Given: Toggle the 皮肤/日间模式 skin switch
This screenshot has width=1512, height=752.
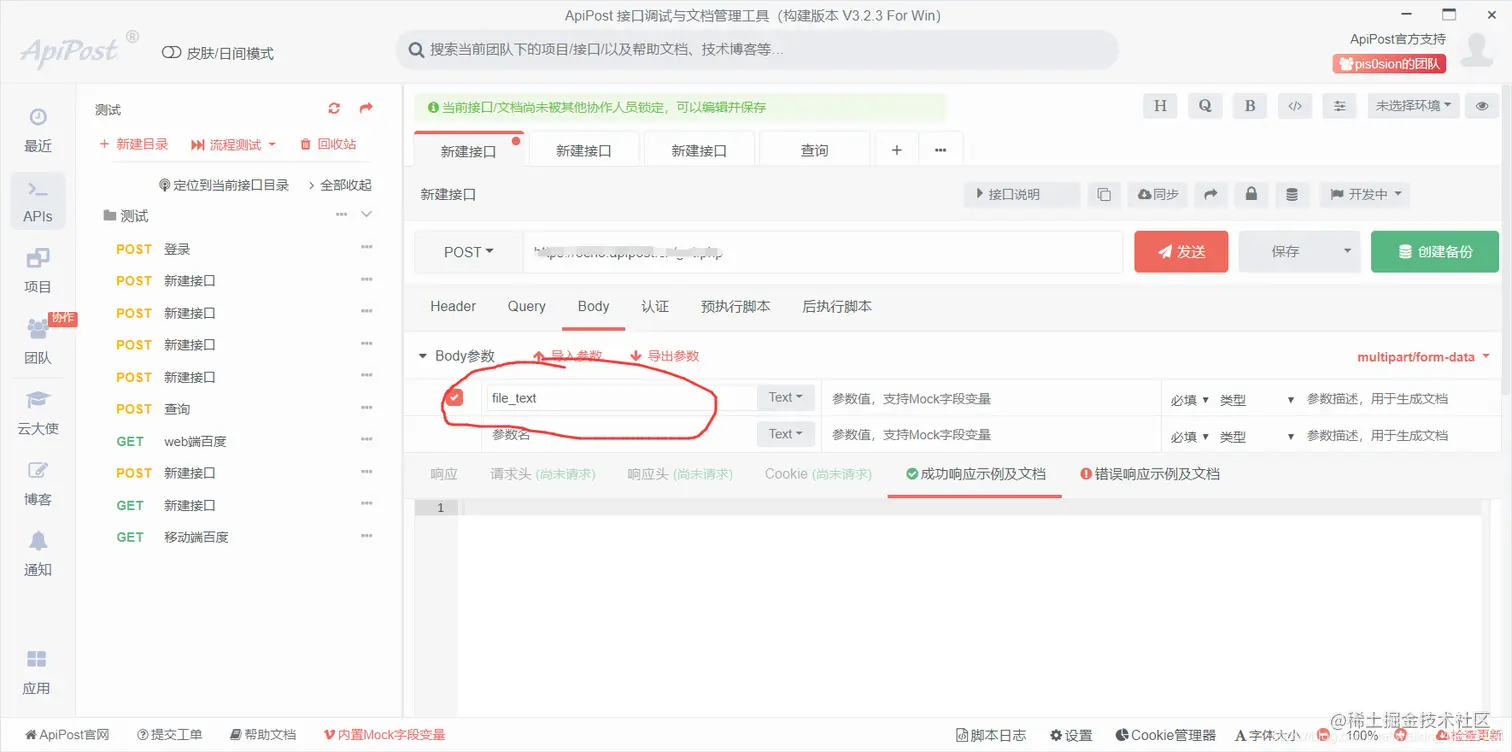Looking at the screenshot, I should pyautogui.click(x=171, y=53).
